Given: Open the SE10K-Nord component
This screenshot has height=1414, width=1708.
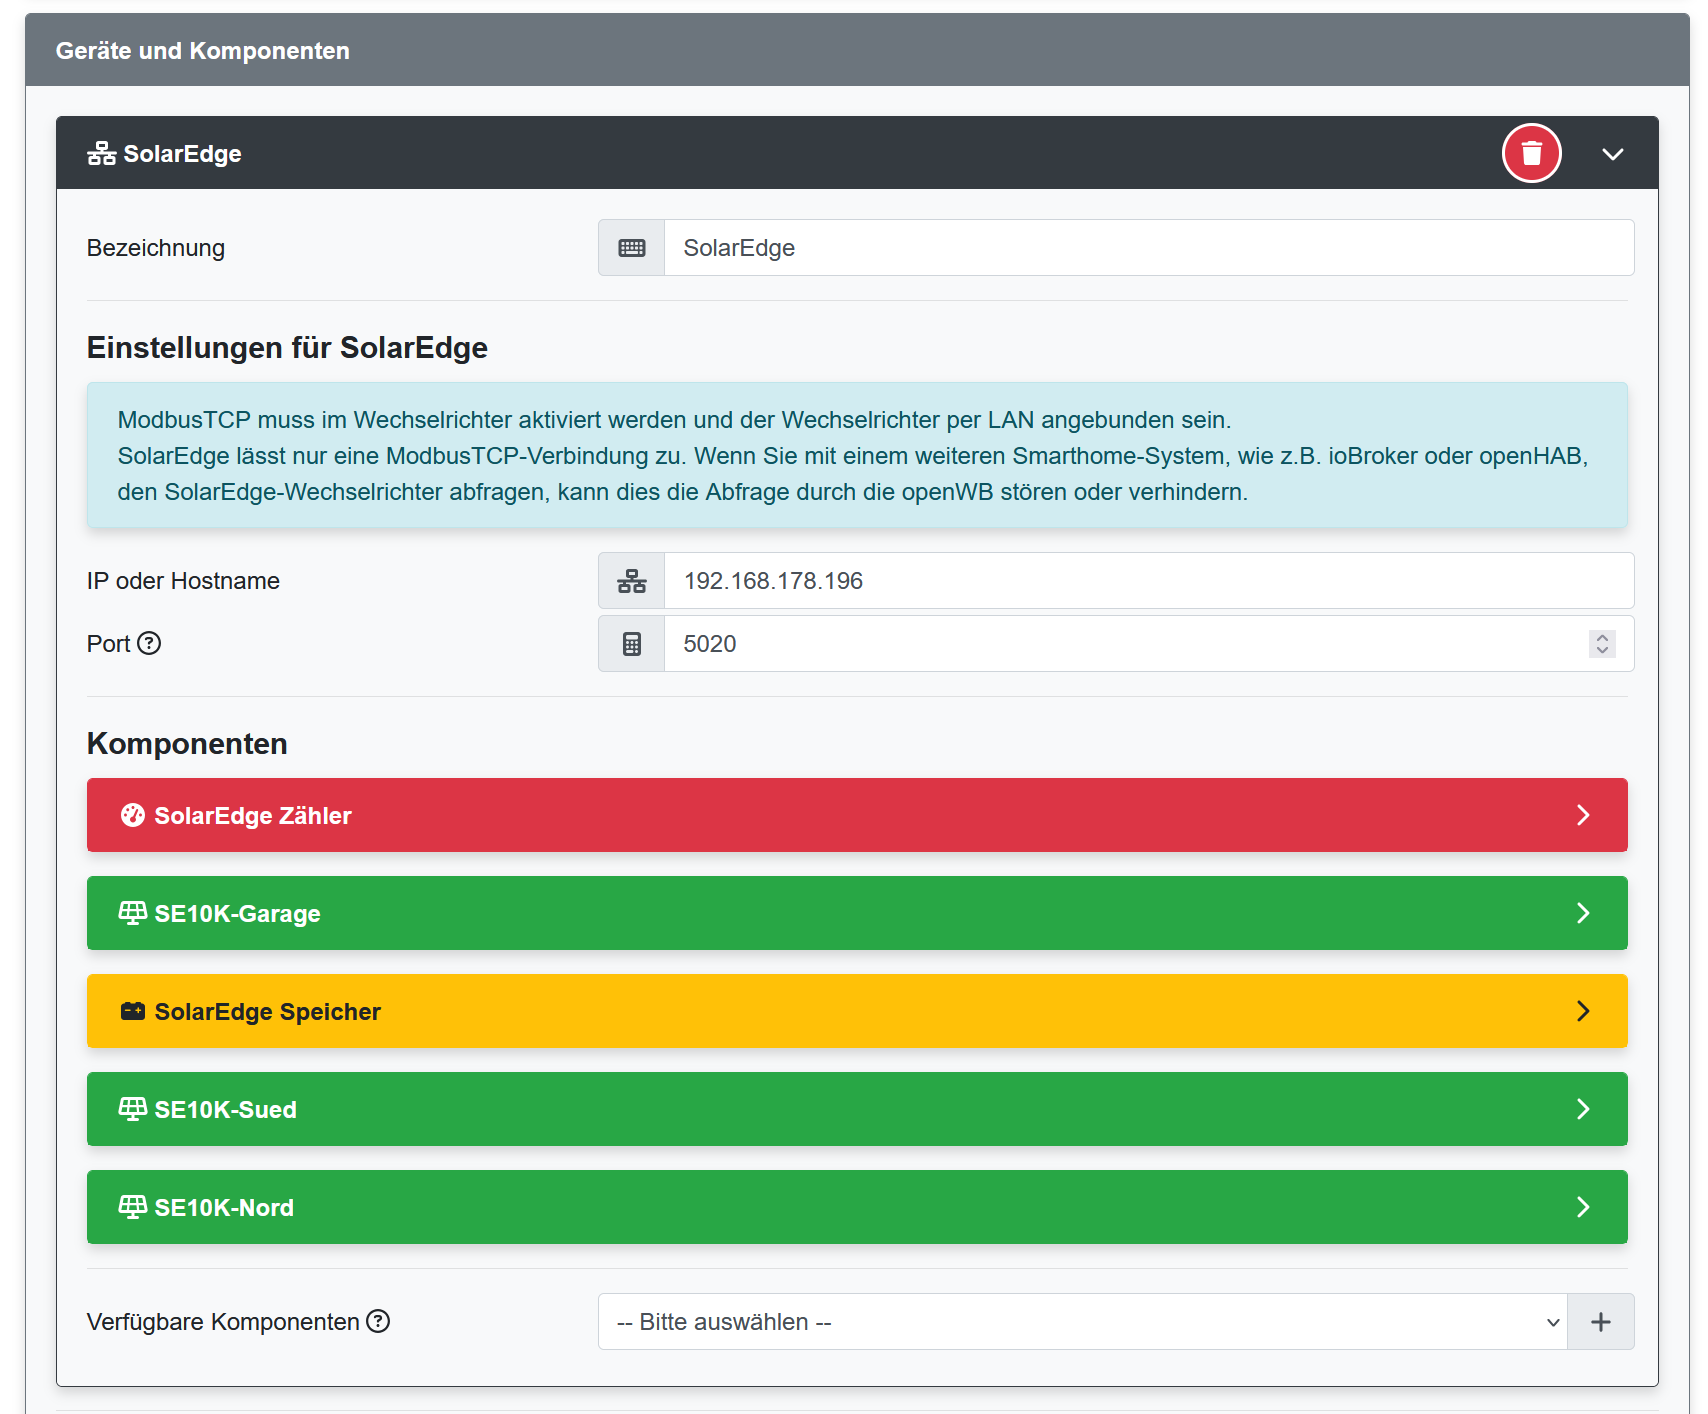Looking at the screenshot, I should (857, 1207).
